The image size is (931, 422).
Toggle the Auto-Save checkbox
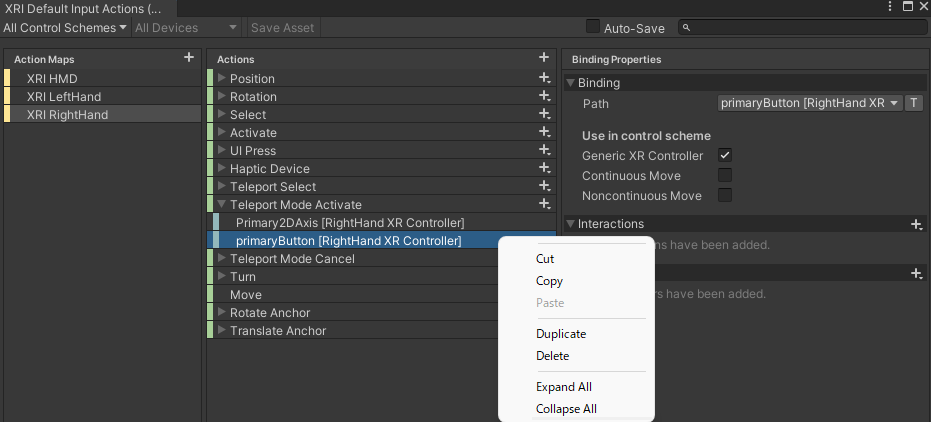point(593,27)
